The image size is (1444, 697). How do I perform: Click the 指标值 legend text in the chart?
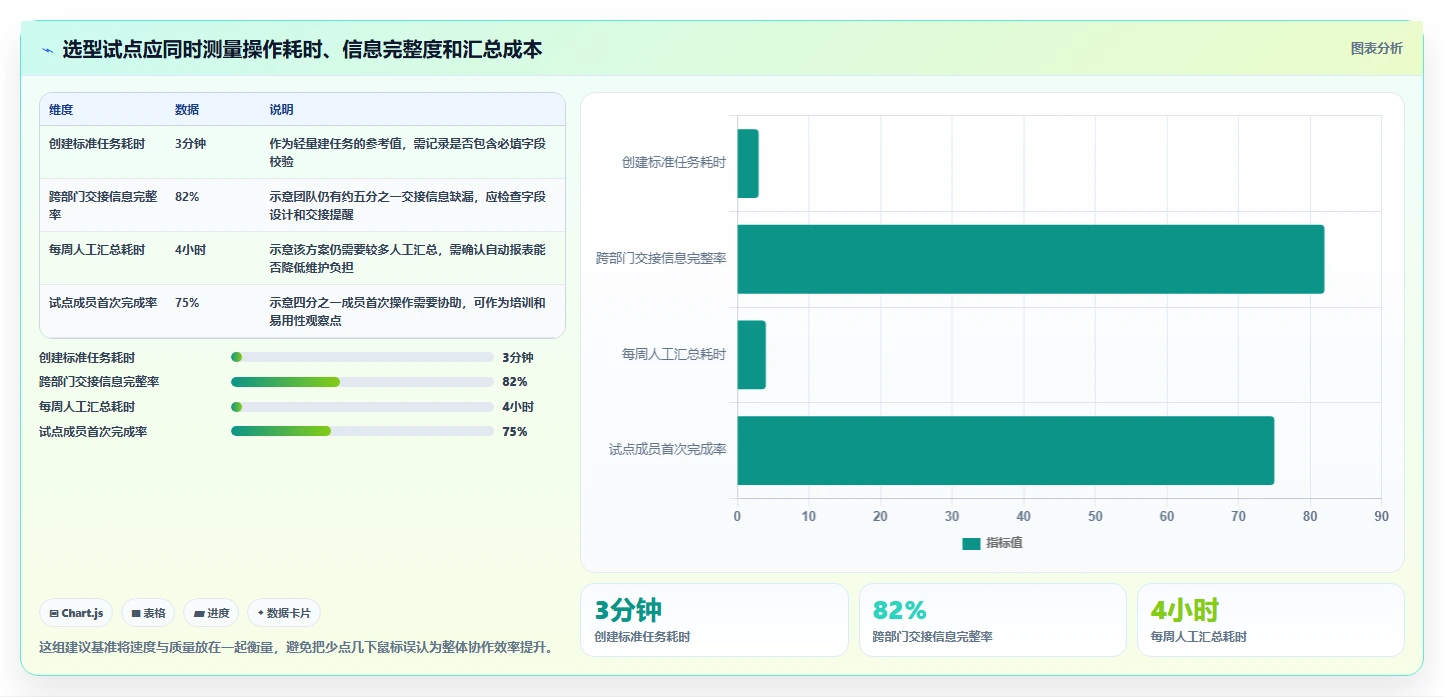point(1004,543)
